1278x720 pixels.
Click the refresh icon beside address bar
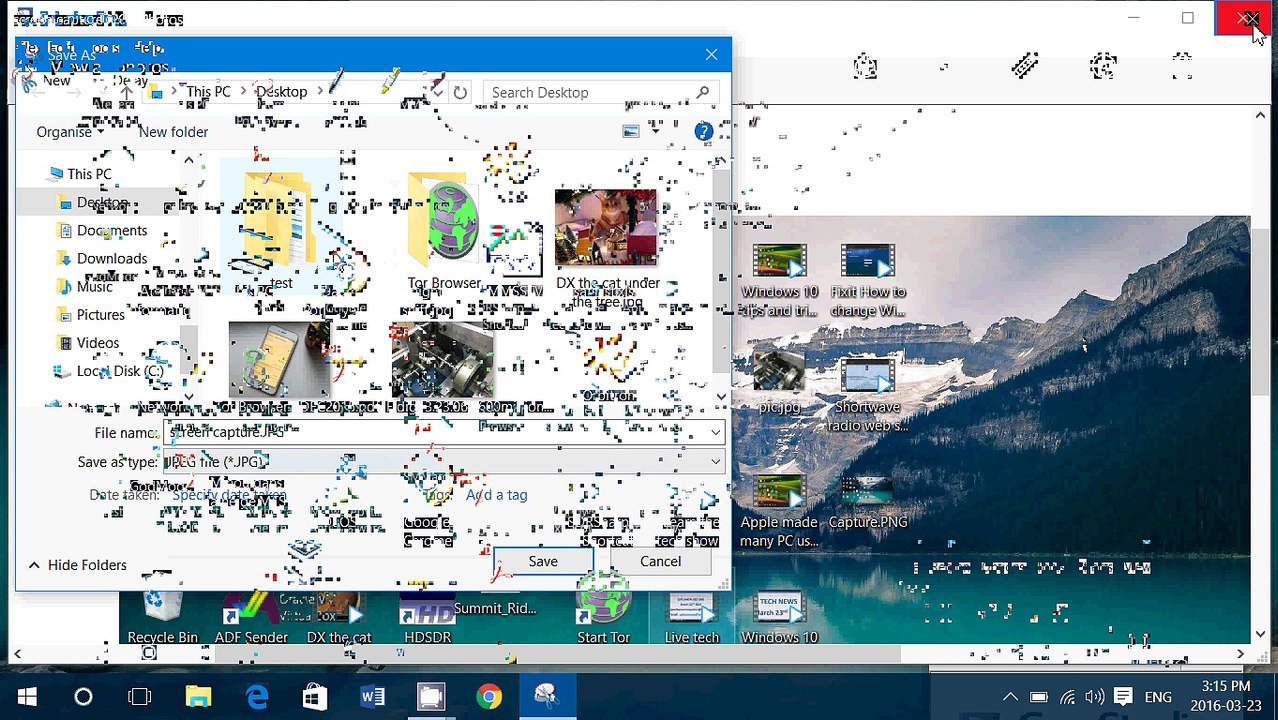coord(460,92)
